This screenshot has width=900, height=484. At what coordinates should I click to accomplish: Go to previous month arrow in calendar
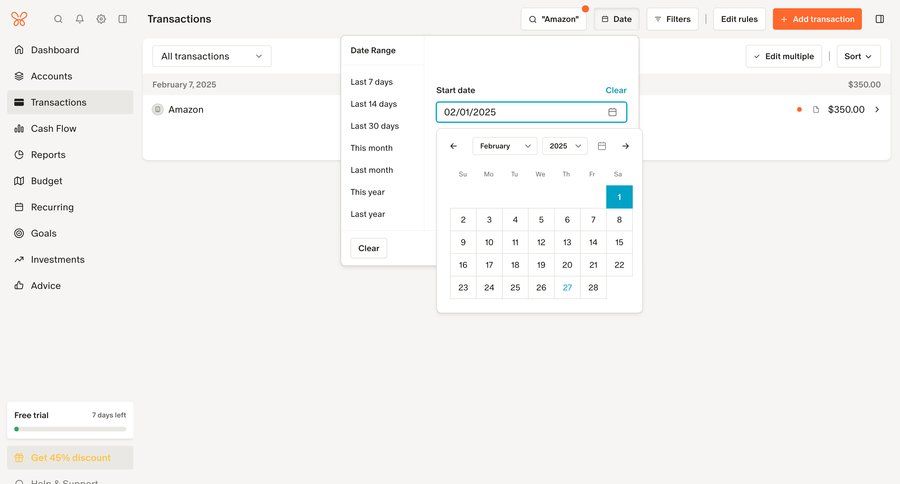(x=453, y=146)
